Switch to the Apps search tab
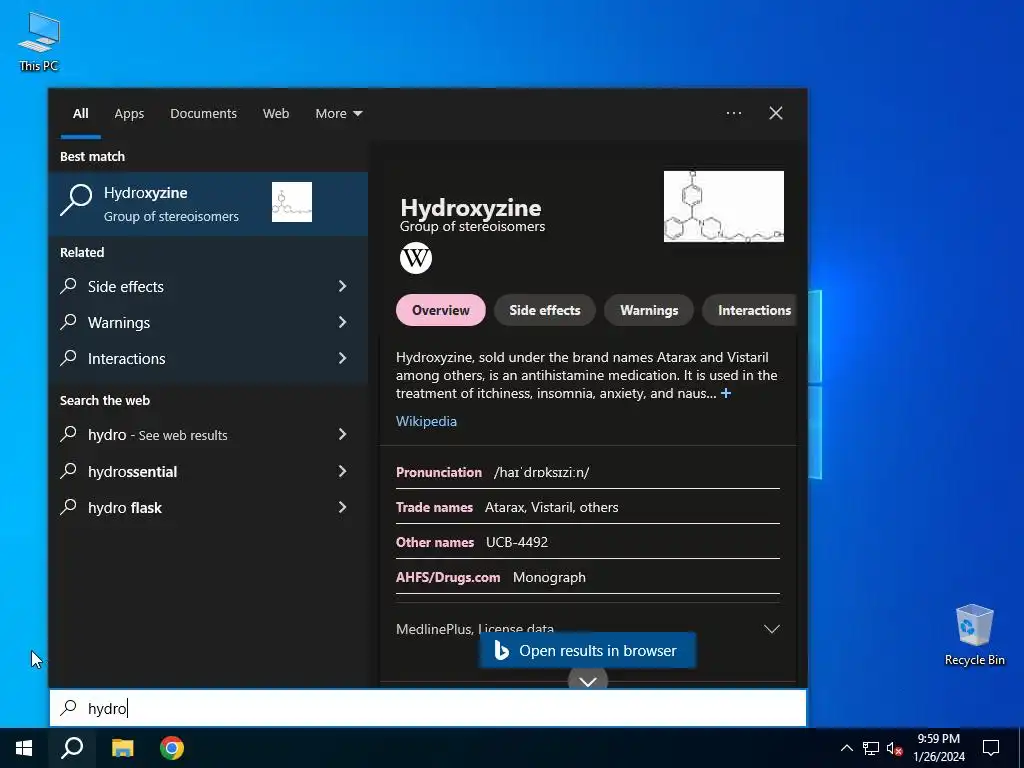 coord(129,113)
